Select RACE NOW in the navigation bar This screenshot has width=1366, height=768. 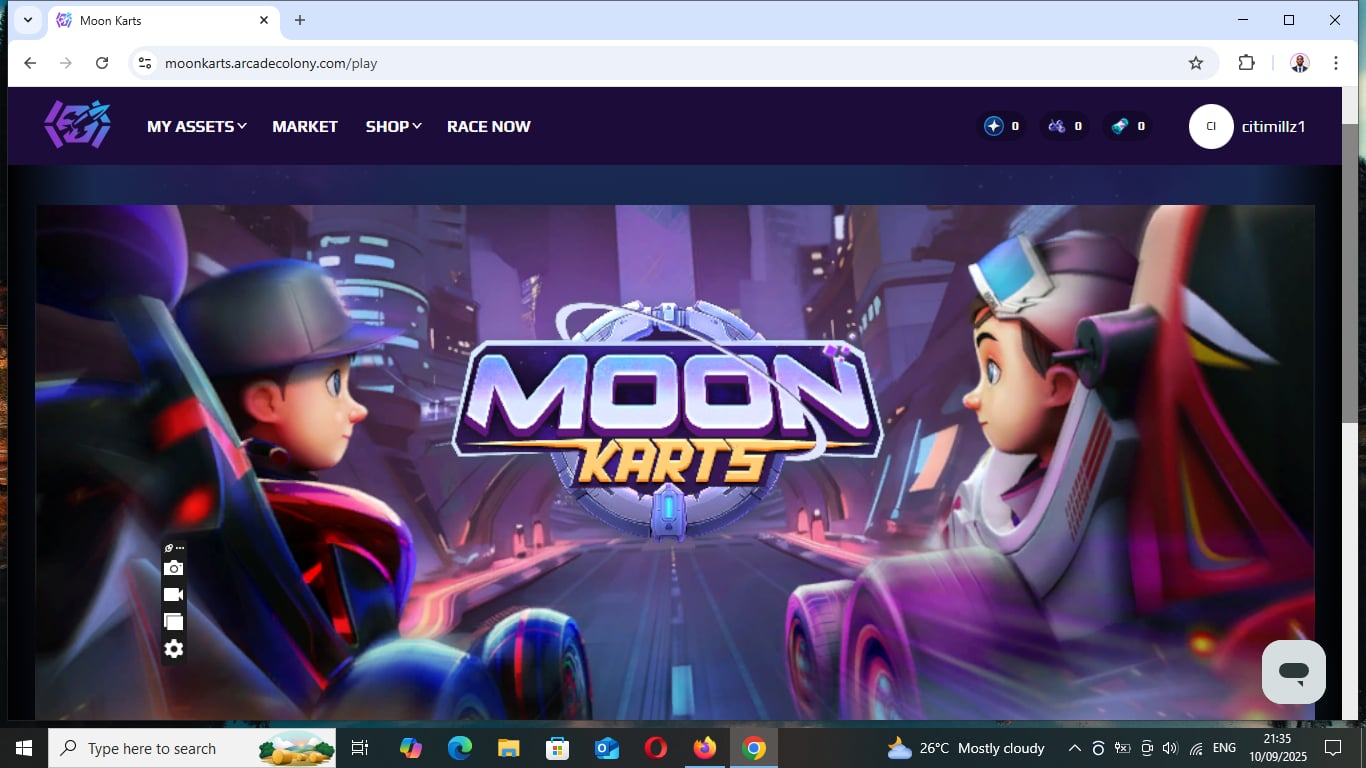pyautogui.click(x=488, y=126)
